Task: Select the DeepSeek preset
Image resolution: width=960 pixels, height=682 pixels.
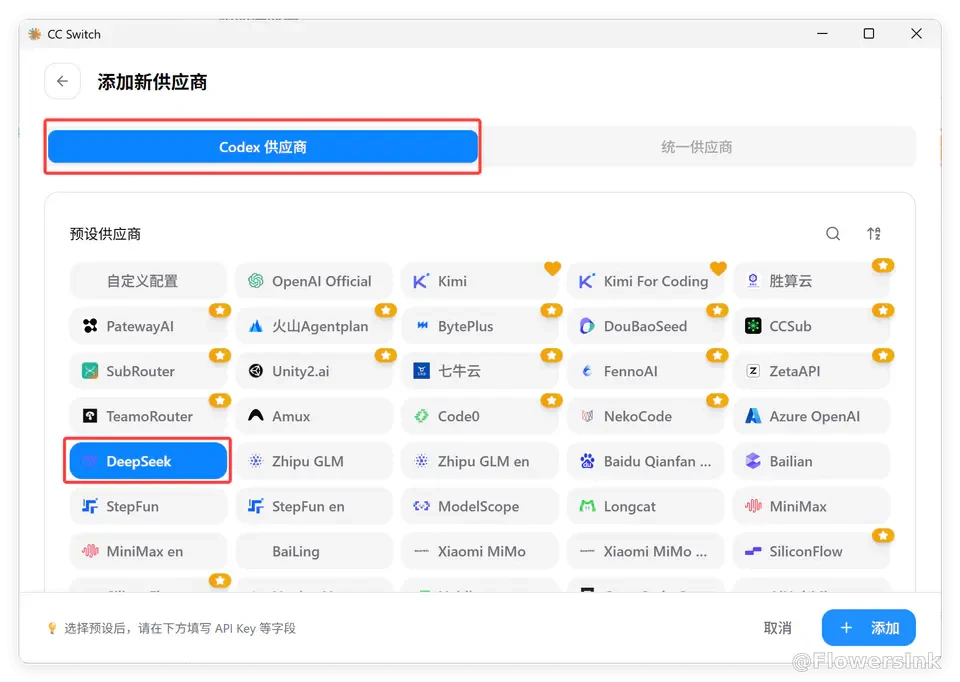Action: tap(148, 461)
